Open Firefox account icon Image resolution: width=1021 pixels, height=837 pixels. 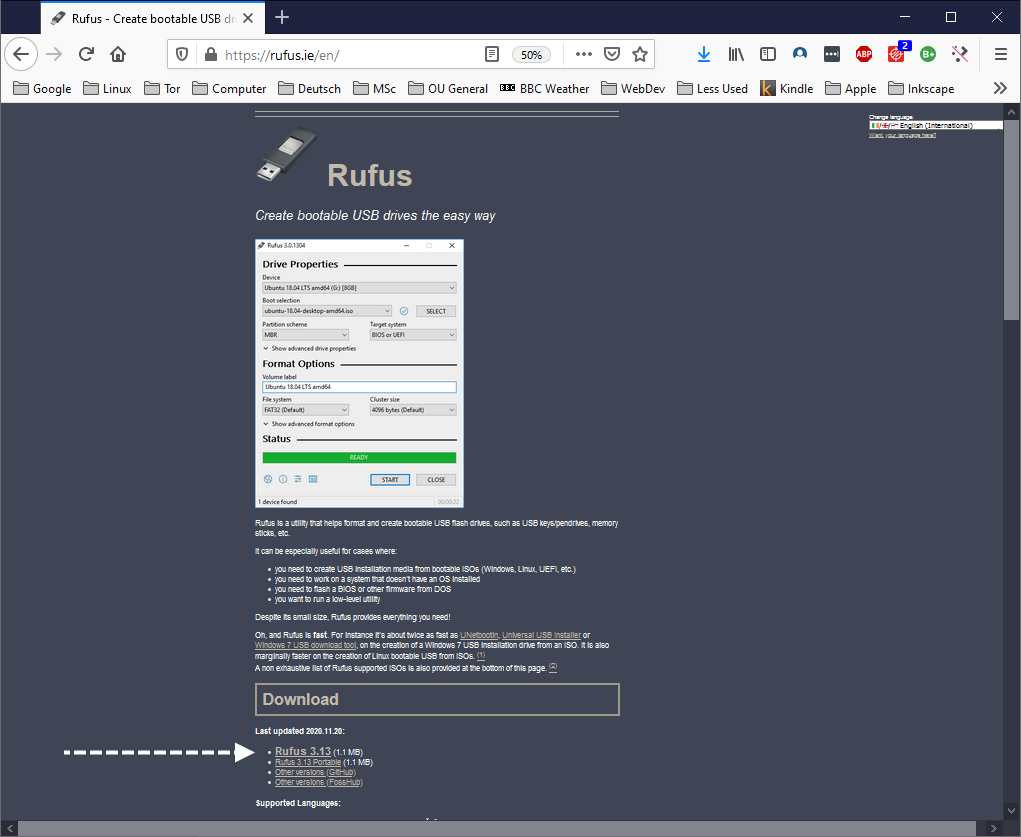800,55
